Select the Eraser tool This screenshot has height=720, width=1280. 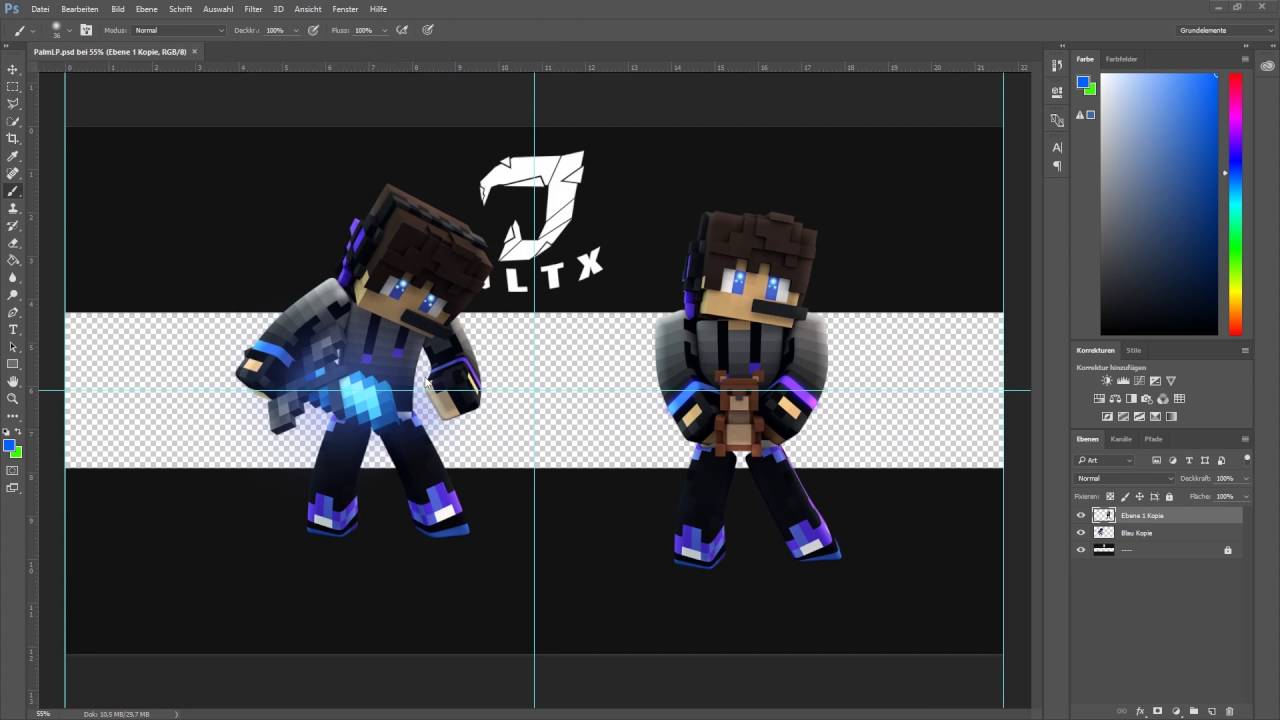(x=13, y=243)
